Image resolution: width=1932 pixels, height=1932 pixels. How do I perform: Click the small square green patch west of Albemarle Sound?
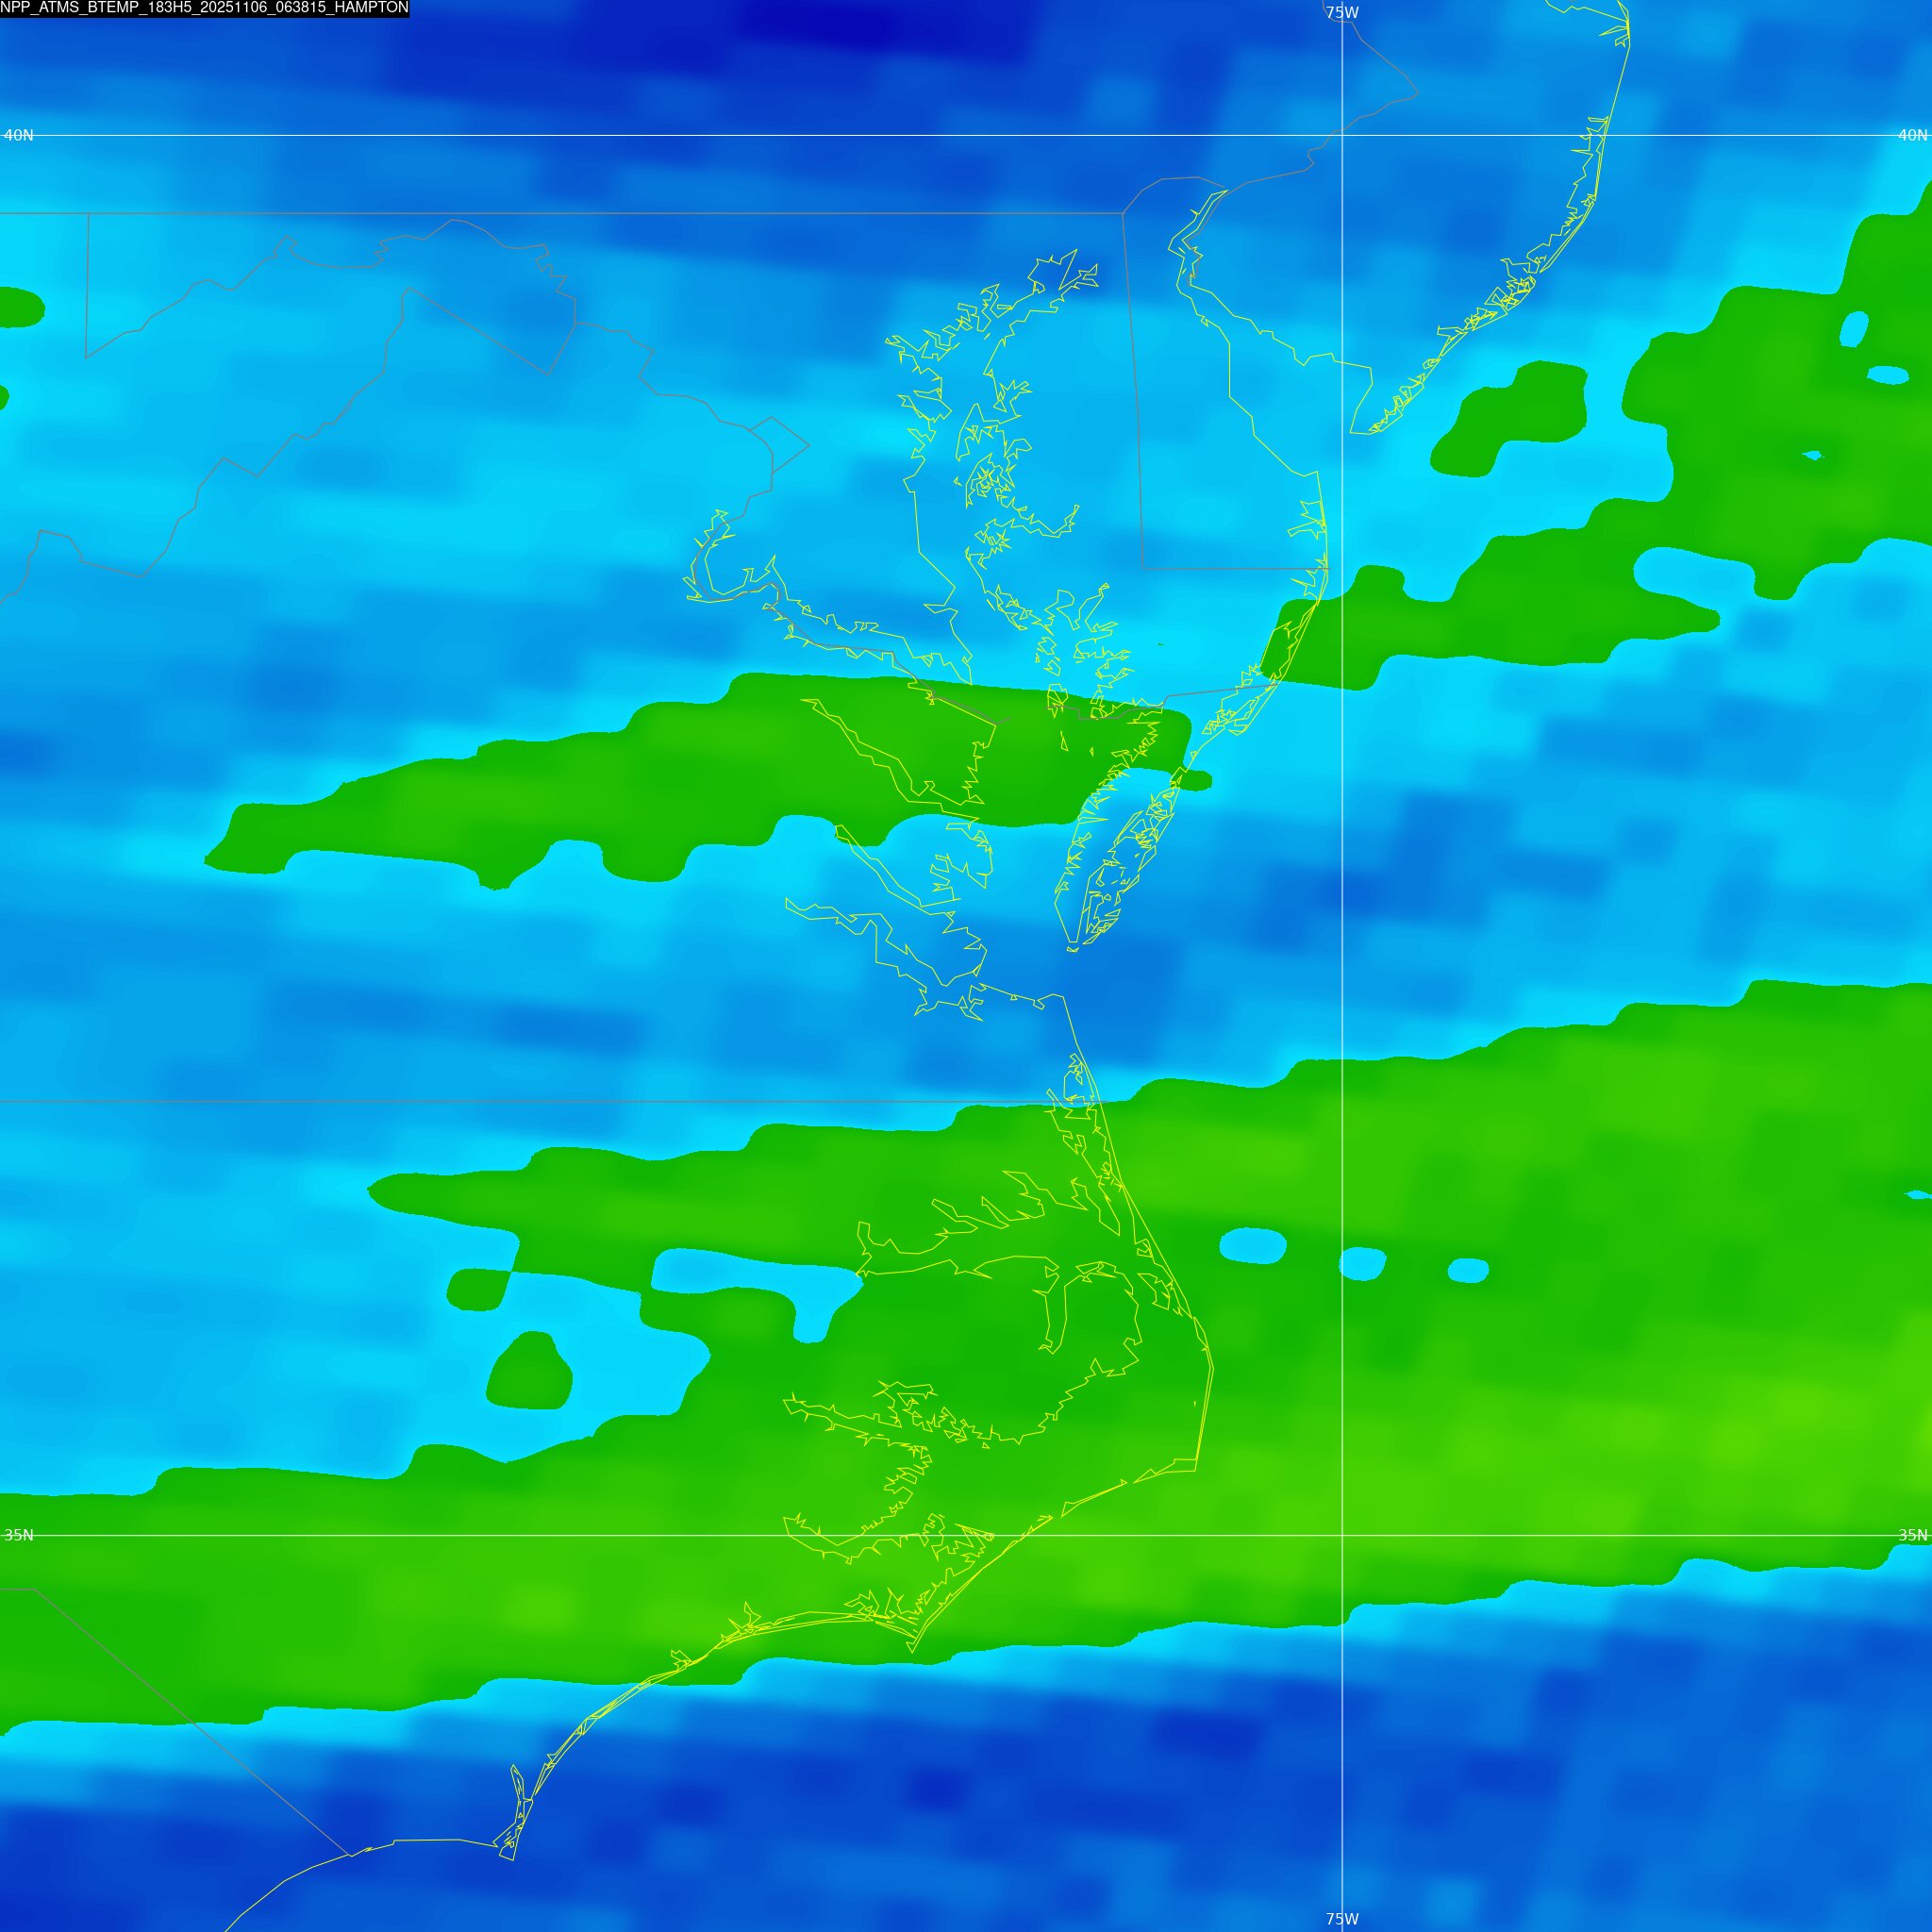(478, 1289)
